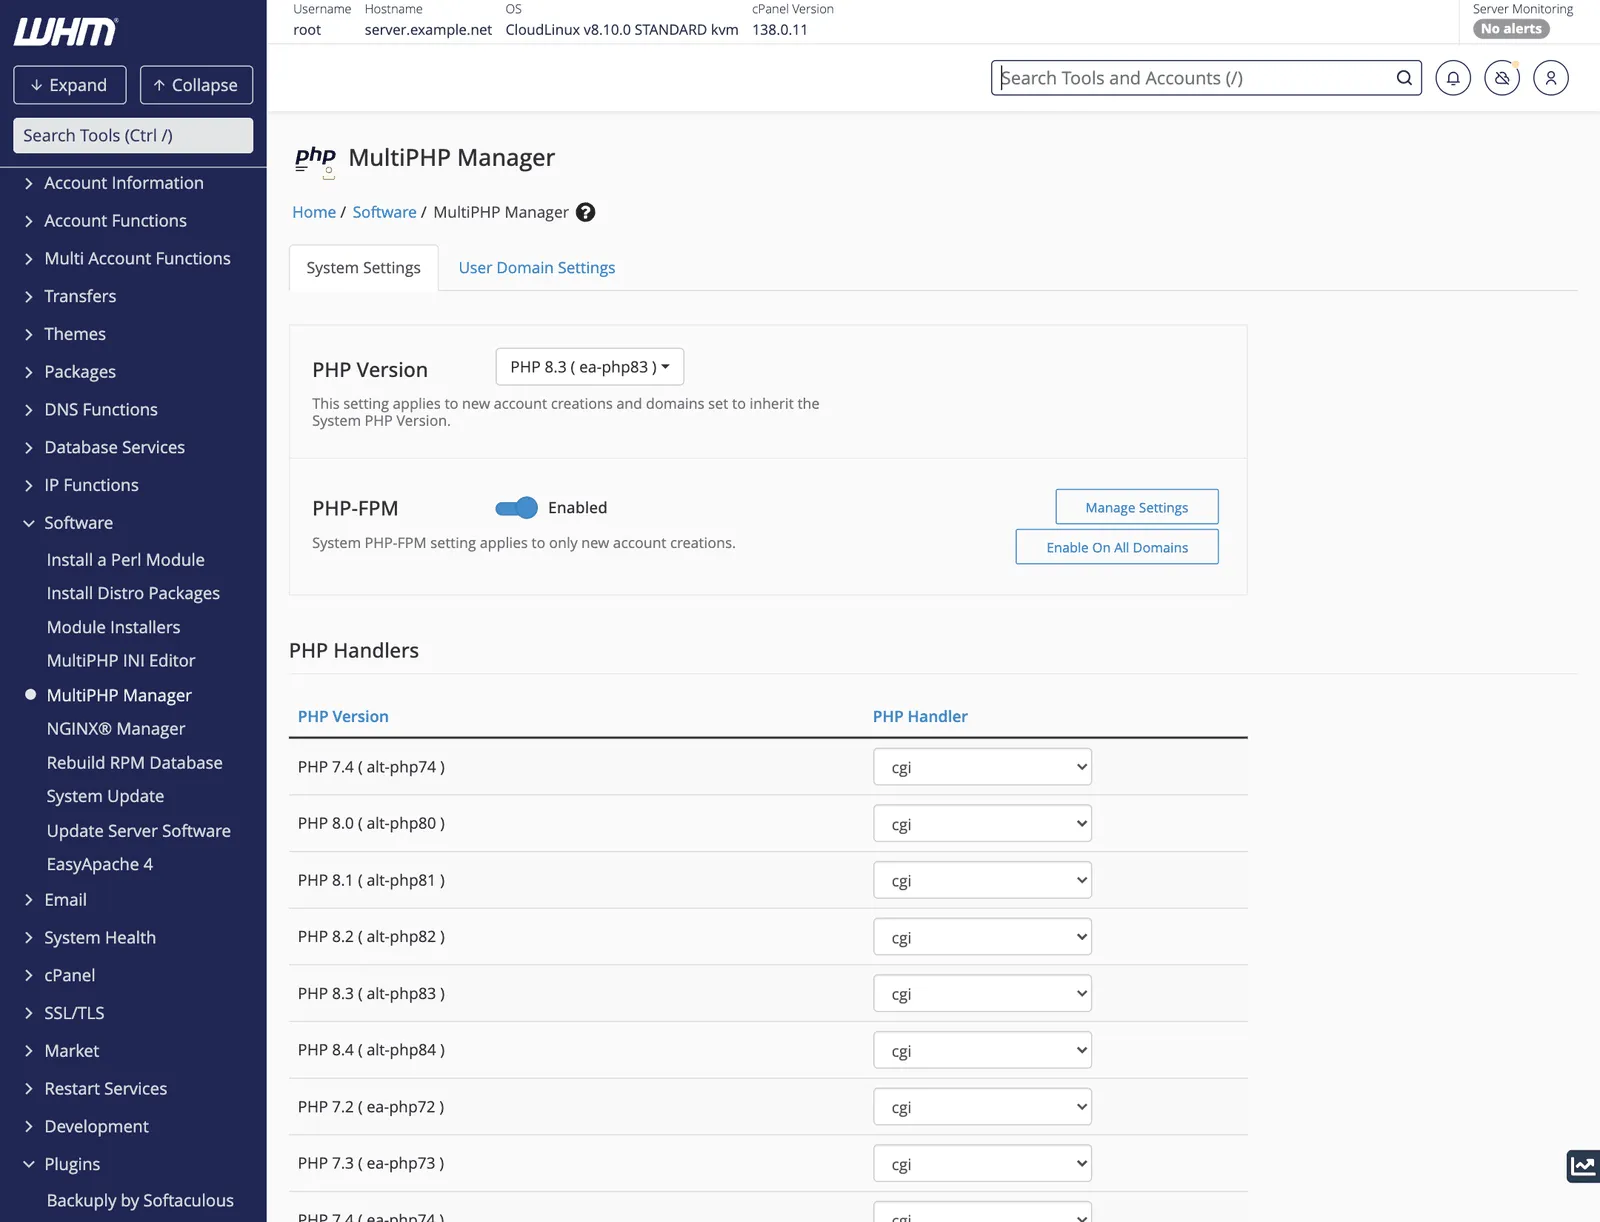Image resolution: width=1600 pixels, height=1222 pixels.
Task: Click the WHM logo
Action: [x=66, y=32]
